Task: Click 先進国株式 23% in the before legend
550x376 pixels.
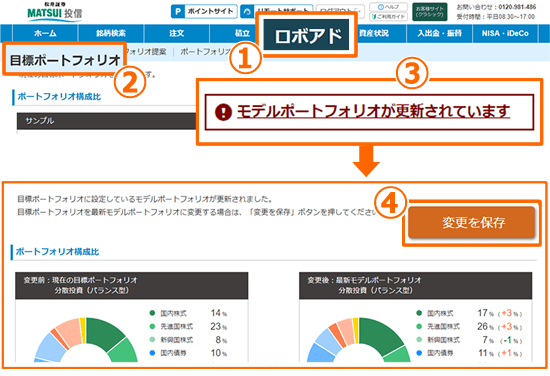Action: [x=188, y=327]
